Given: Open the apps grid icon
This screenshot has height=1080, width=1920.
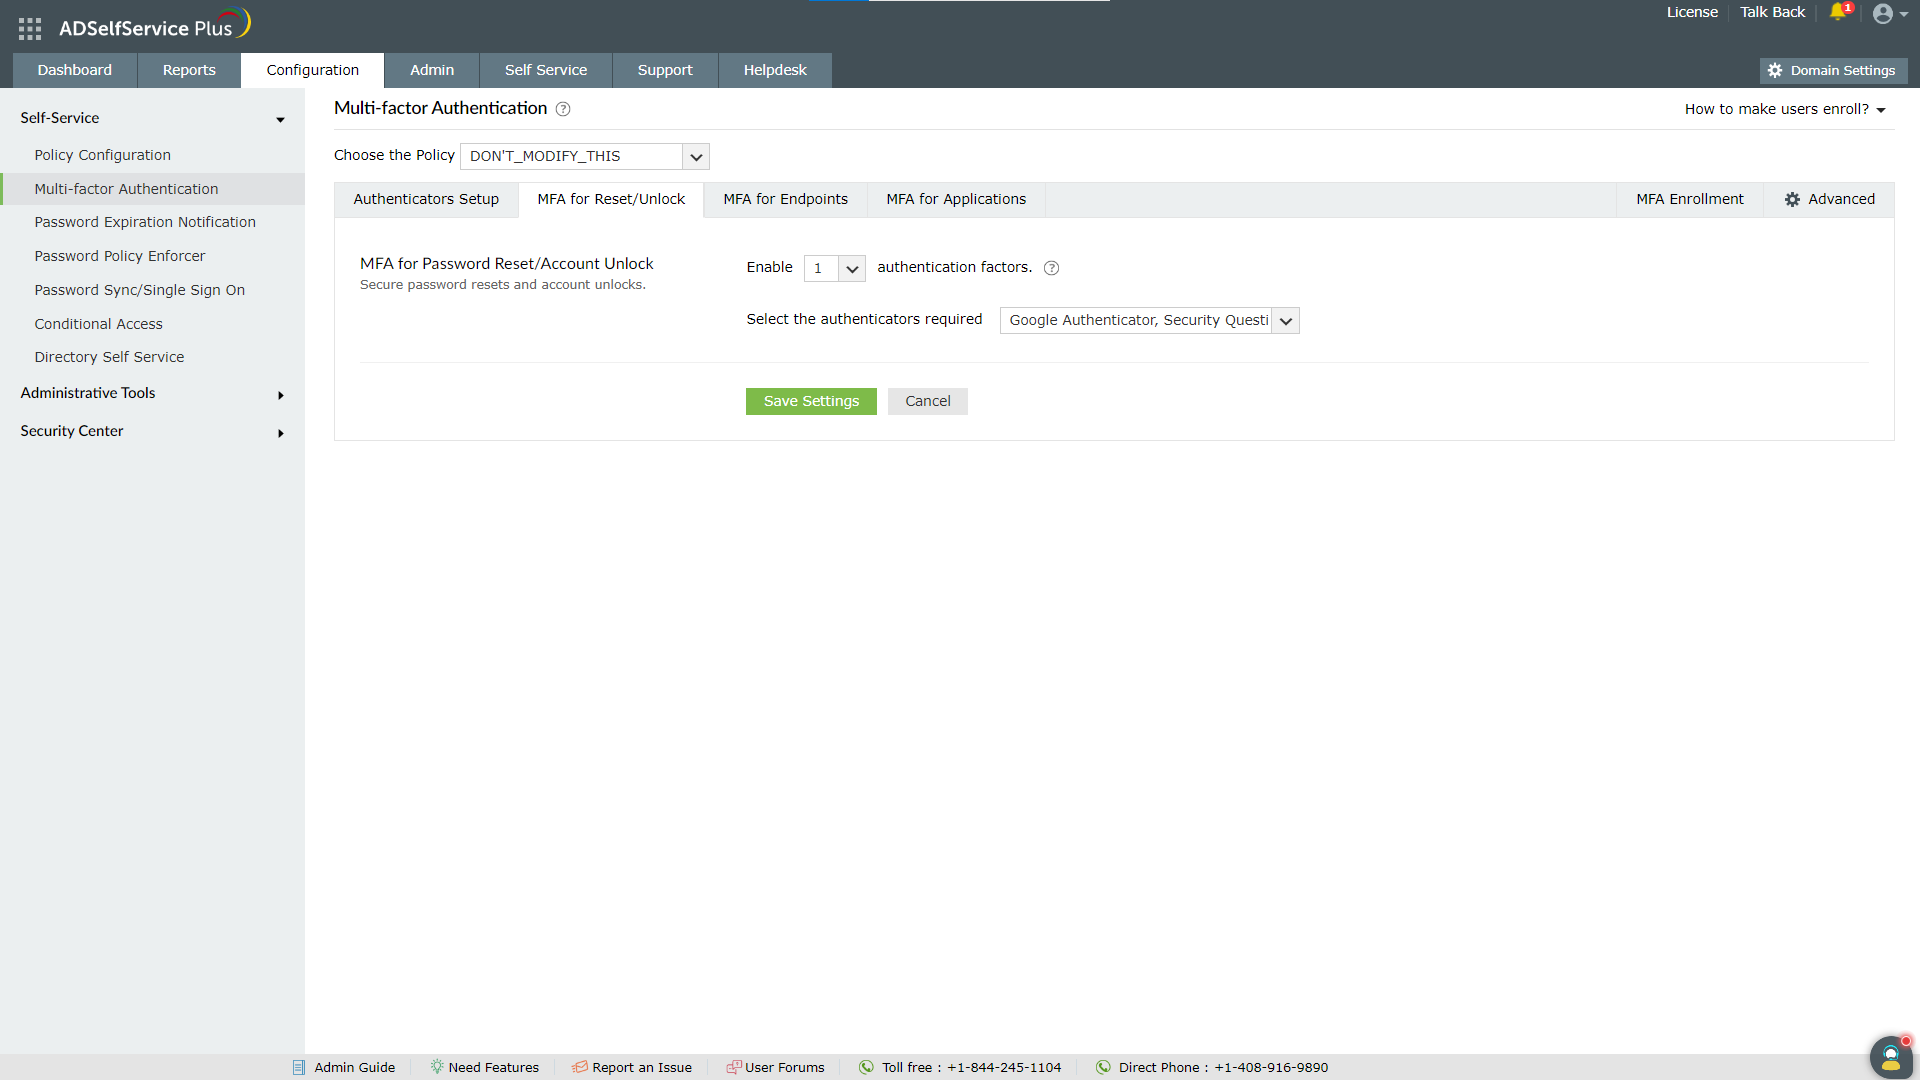Looking at the screenshot, I should 30,29.
